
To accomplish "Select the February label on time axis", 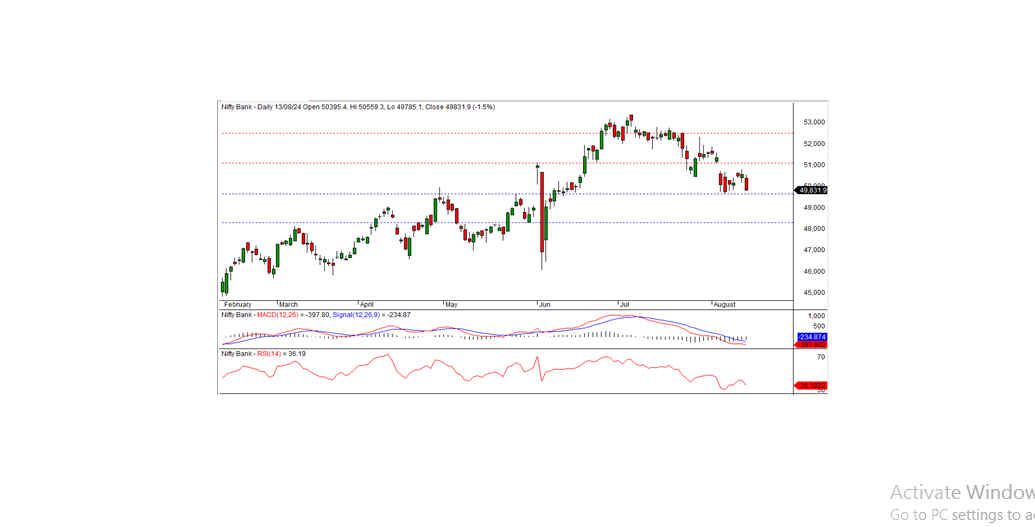I will point(238,305).
